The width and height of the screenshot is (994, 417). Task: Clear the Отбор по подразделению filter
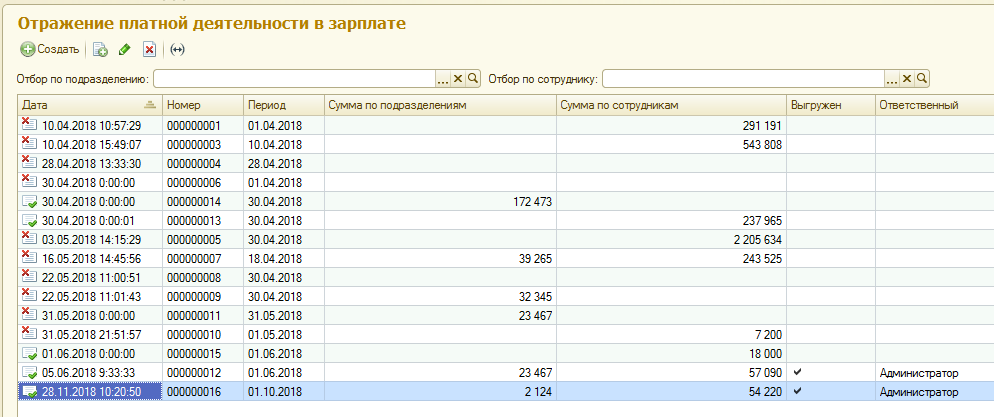[458, 79]
